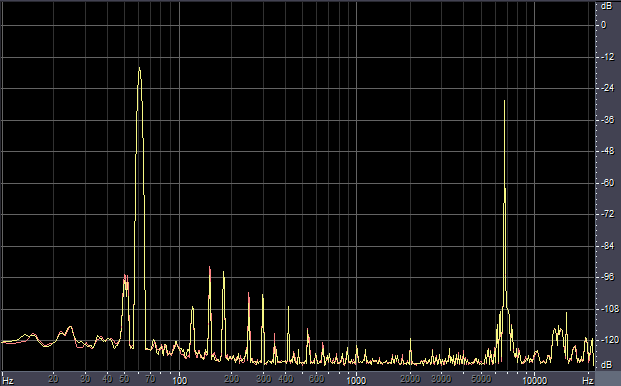Click the 20 Hz frequency label
The width and height of the screenshot is (621, 386).
pyautogui.click(x=53, y=379)
